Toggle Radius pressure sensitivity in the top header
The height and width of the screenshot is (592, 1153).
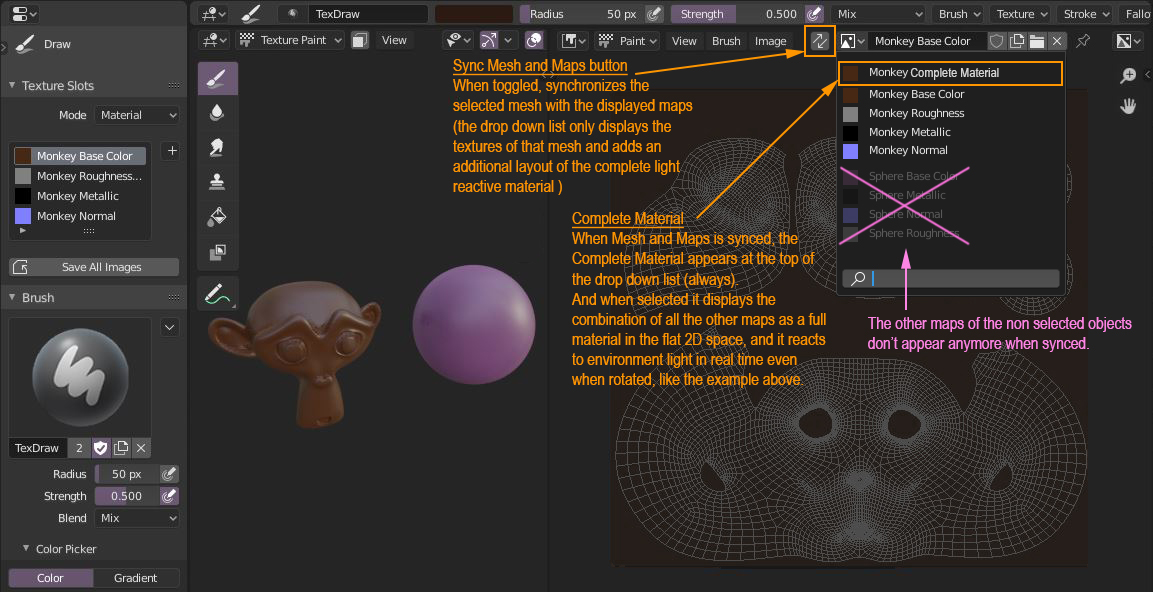tap(654, 14)
